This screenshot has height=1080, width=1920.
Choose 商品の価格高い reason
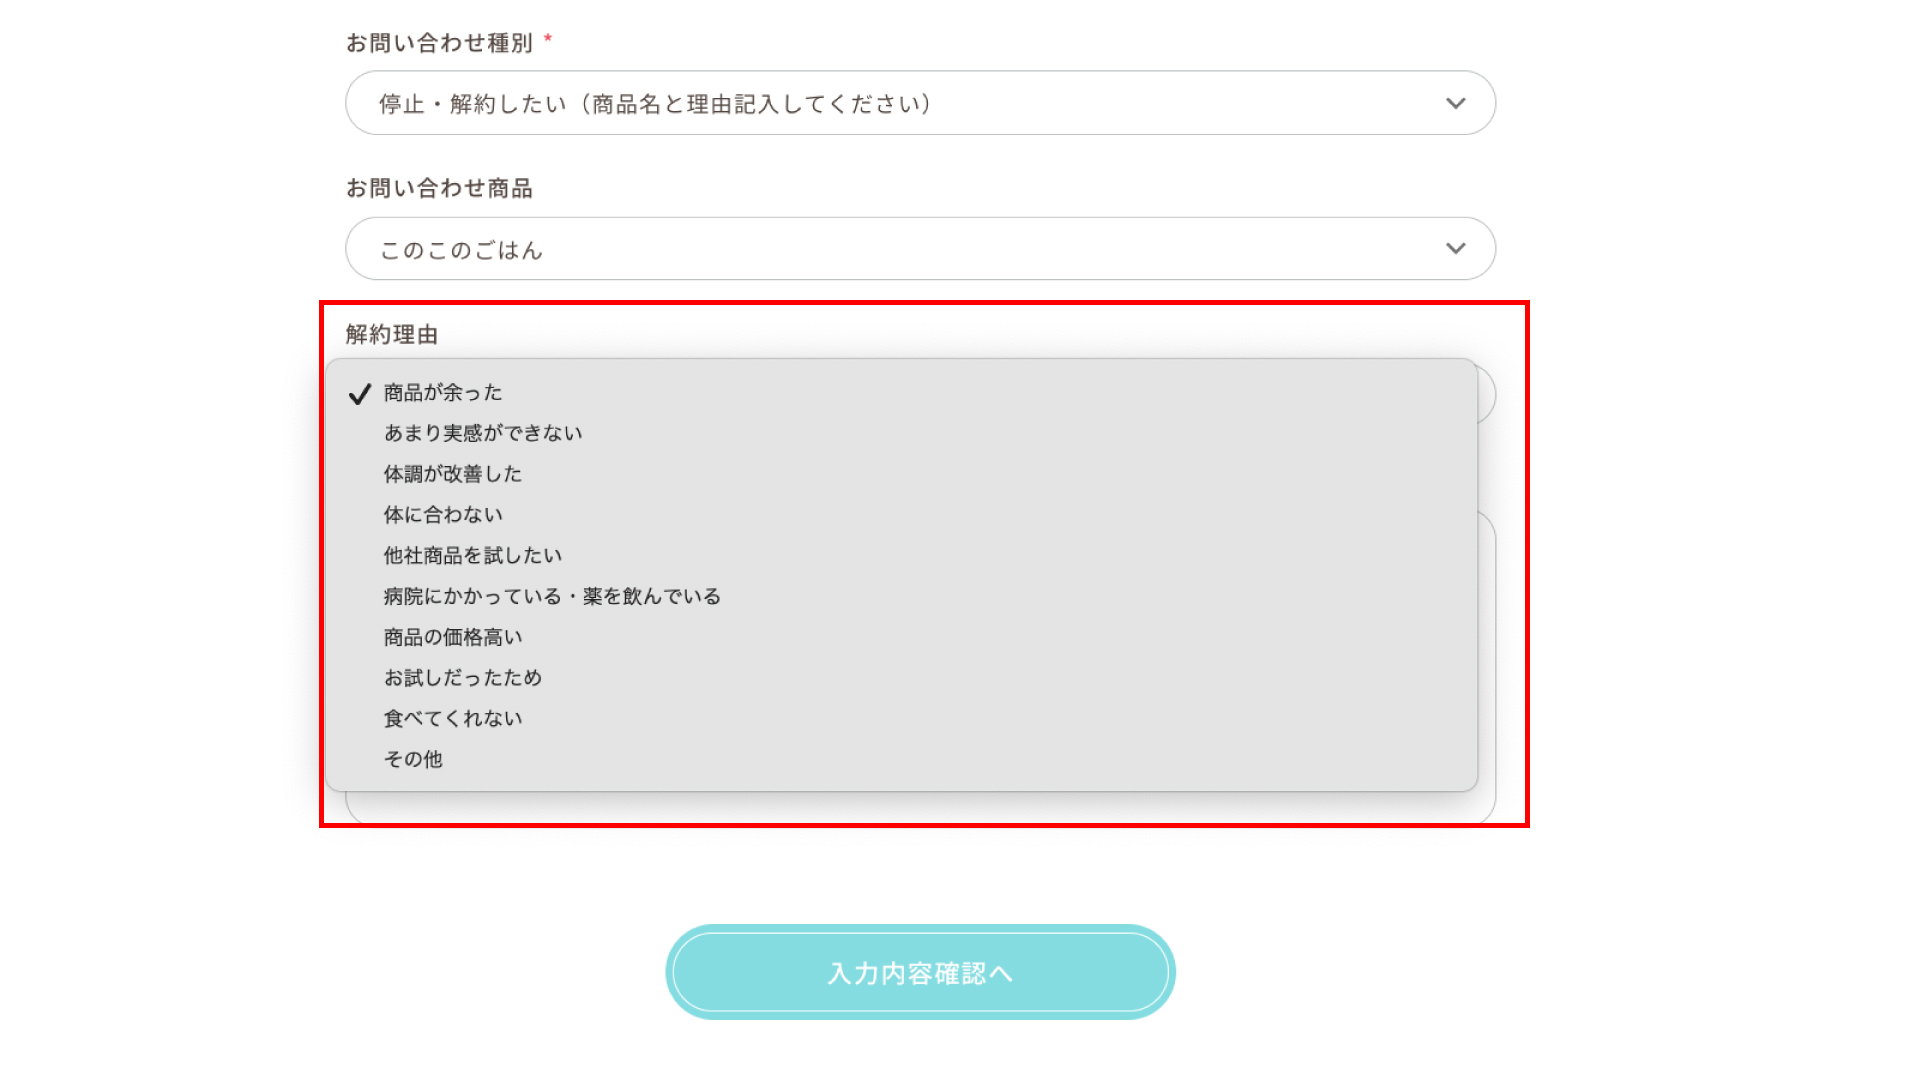point(901,638)
